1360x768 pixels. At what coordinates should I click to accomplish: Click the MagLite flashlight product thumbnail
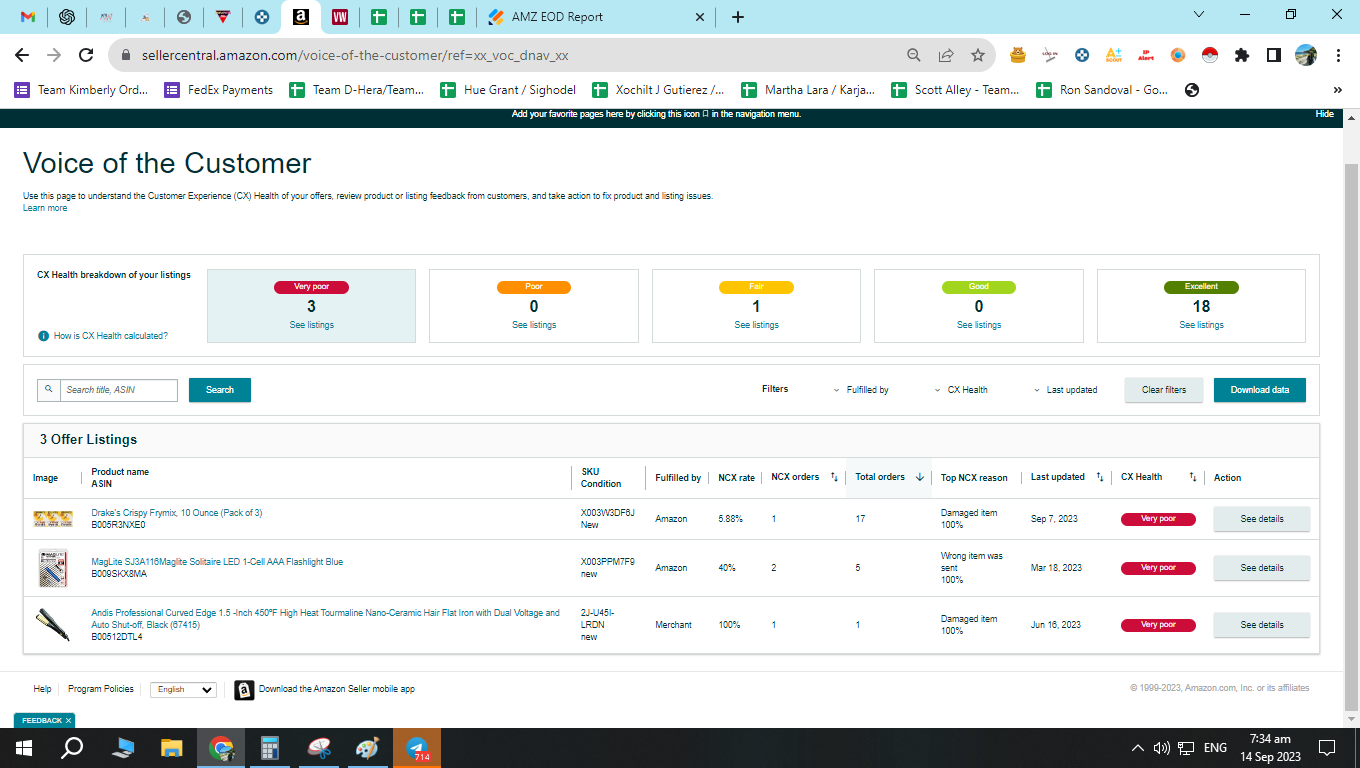pyautogui.click(x=52, y=568)
